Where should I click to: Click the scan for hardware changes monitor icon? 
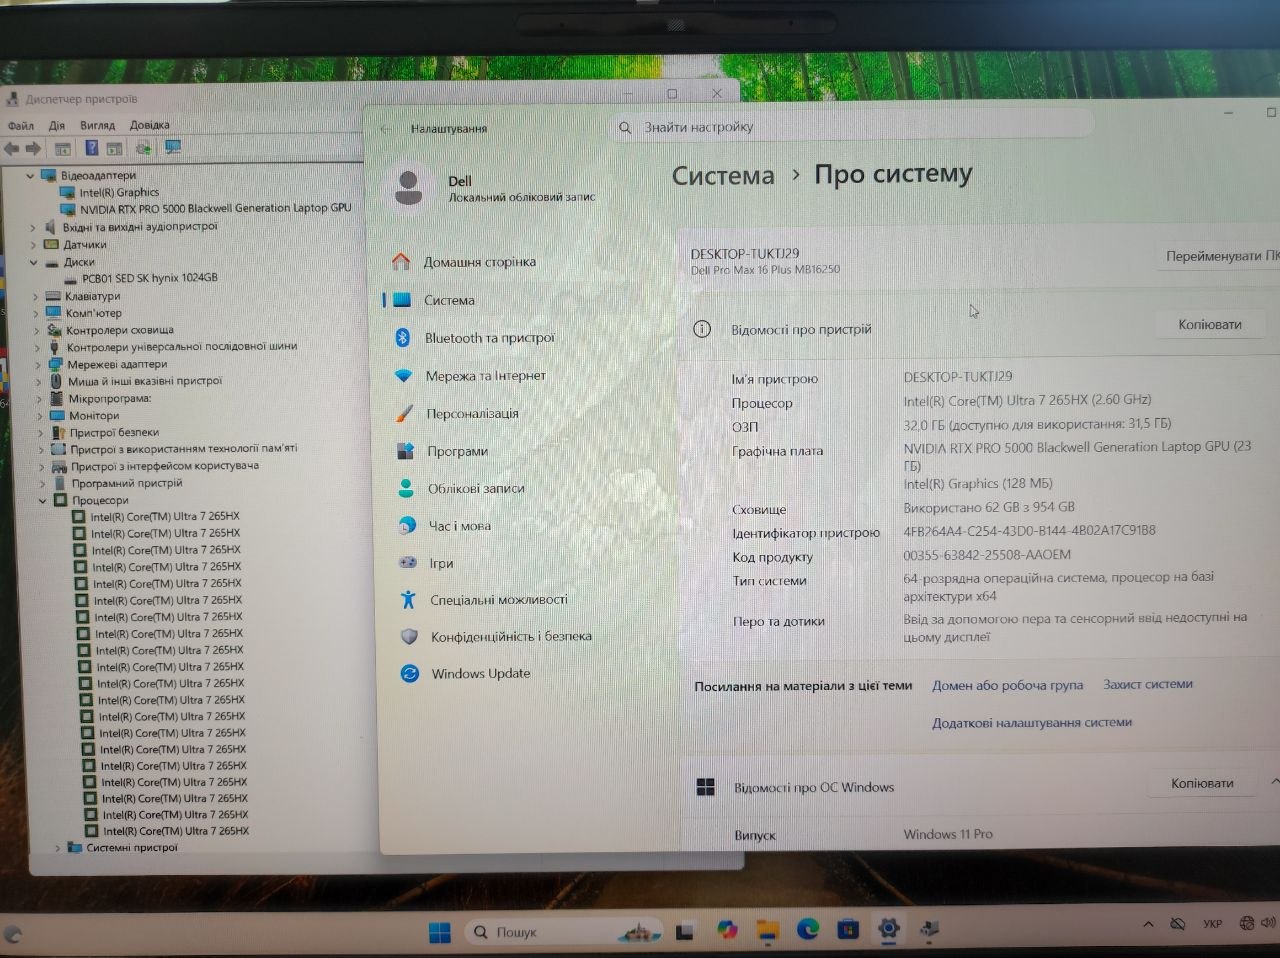coord(173,147)
